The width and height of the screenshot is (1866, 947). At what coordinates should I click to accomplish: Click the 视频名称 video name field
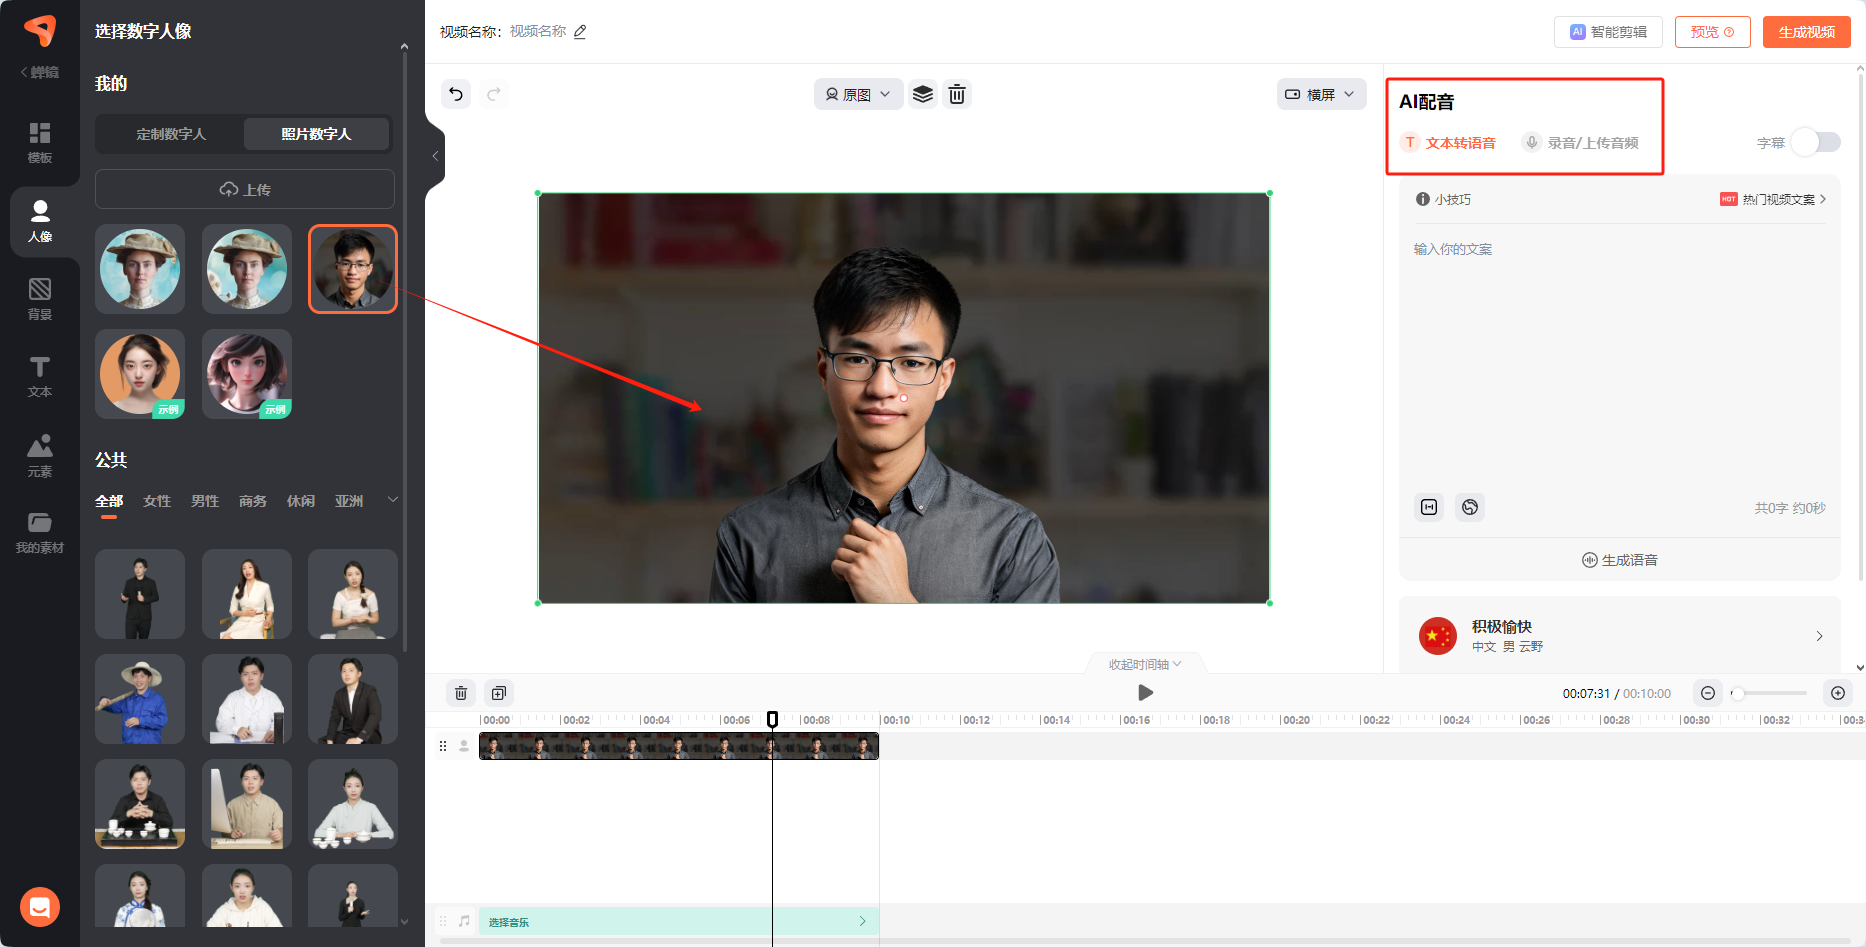538,32
